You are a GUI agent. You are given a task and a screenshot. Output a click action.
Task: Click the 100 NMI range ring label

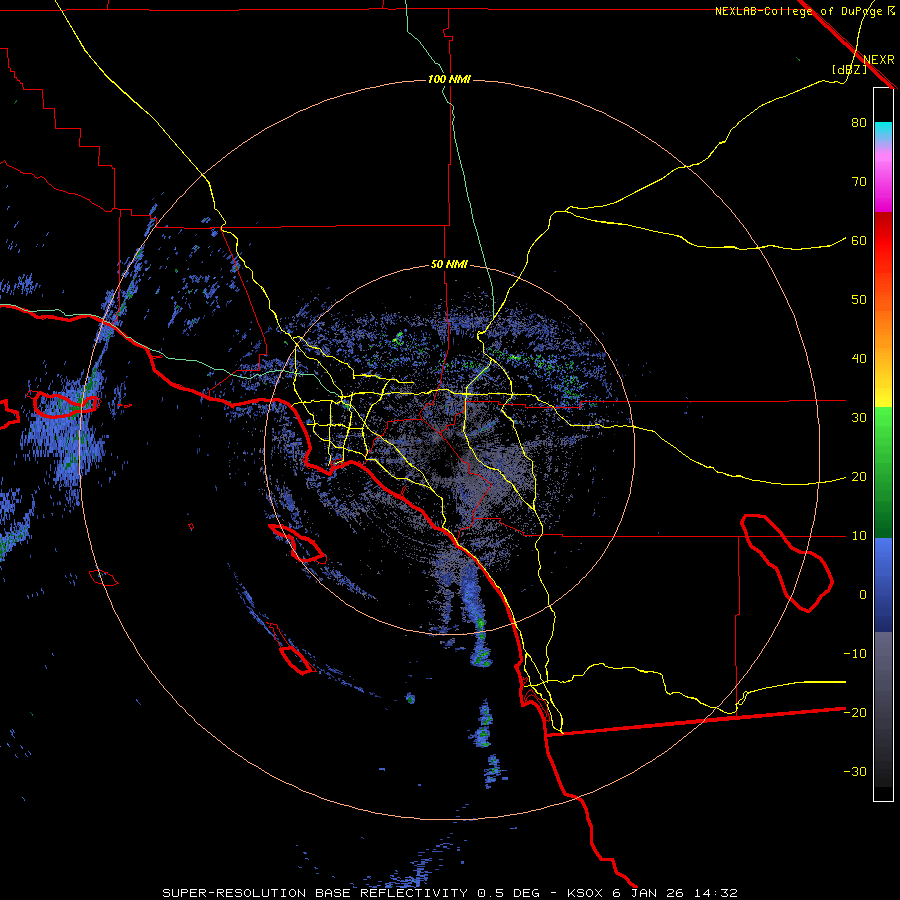449,79
